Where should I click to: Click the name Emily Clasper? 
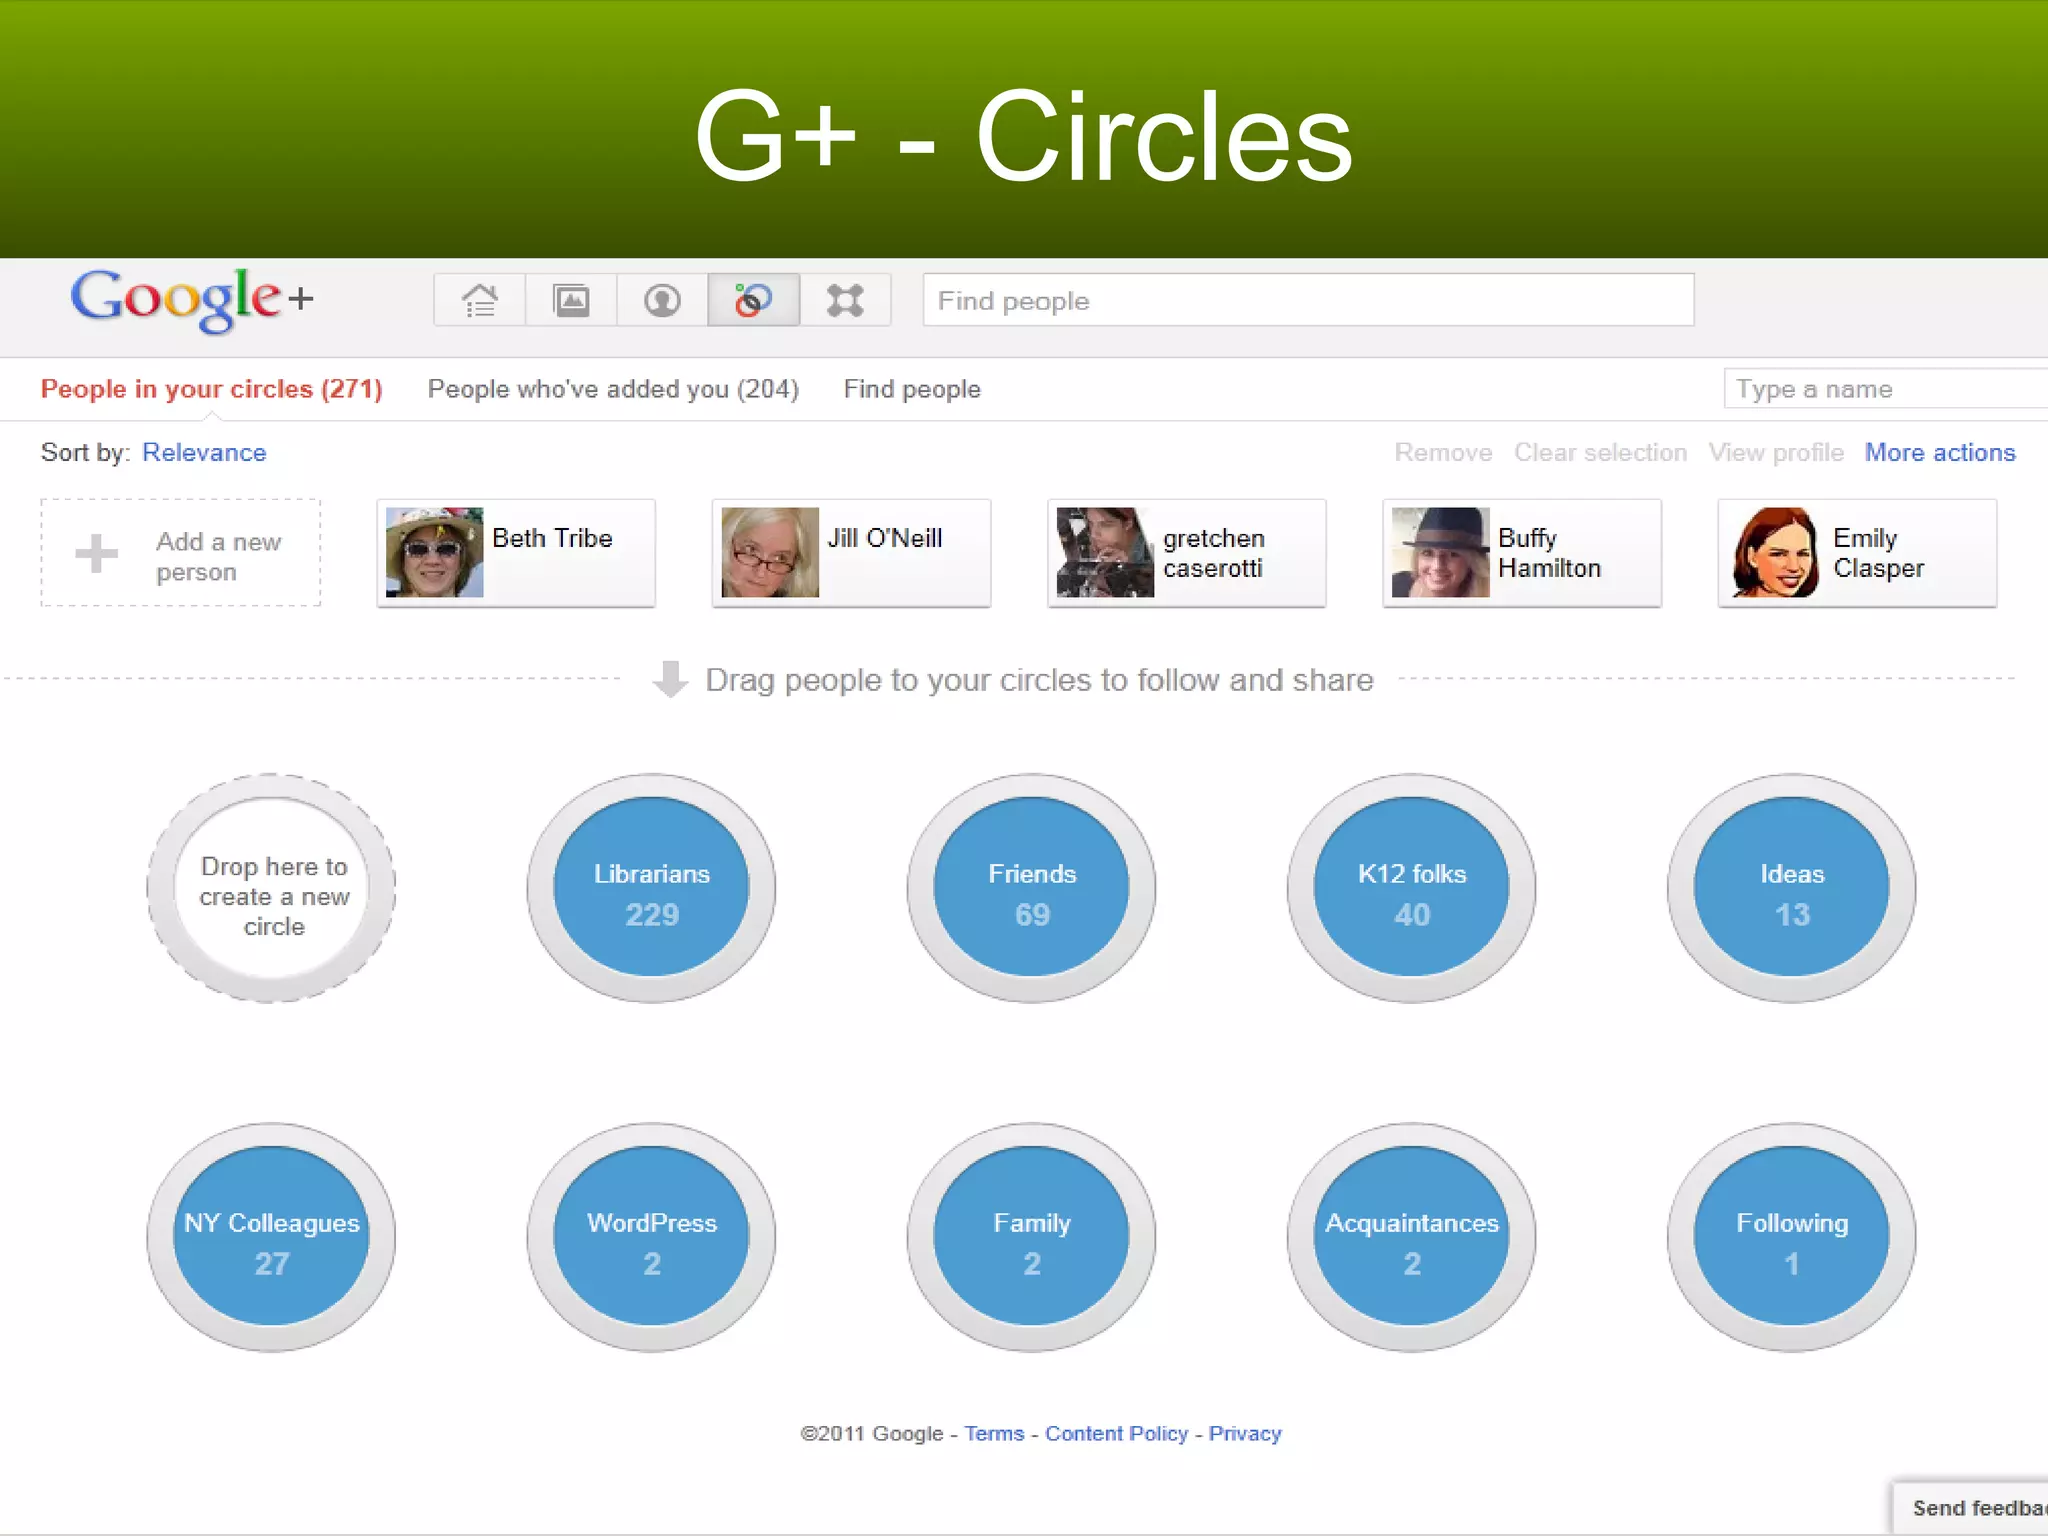pyautogui.click(x=1878, y=553)
